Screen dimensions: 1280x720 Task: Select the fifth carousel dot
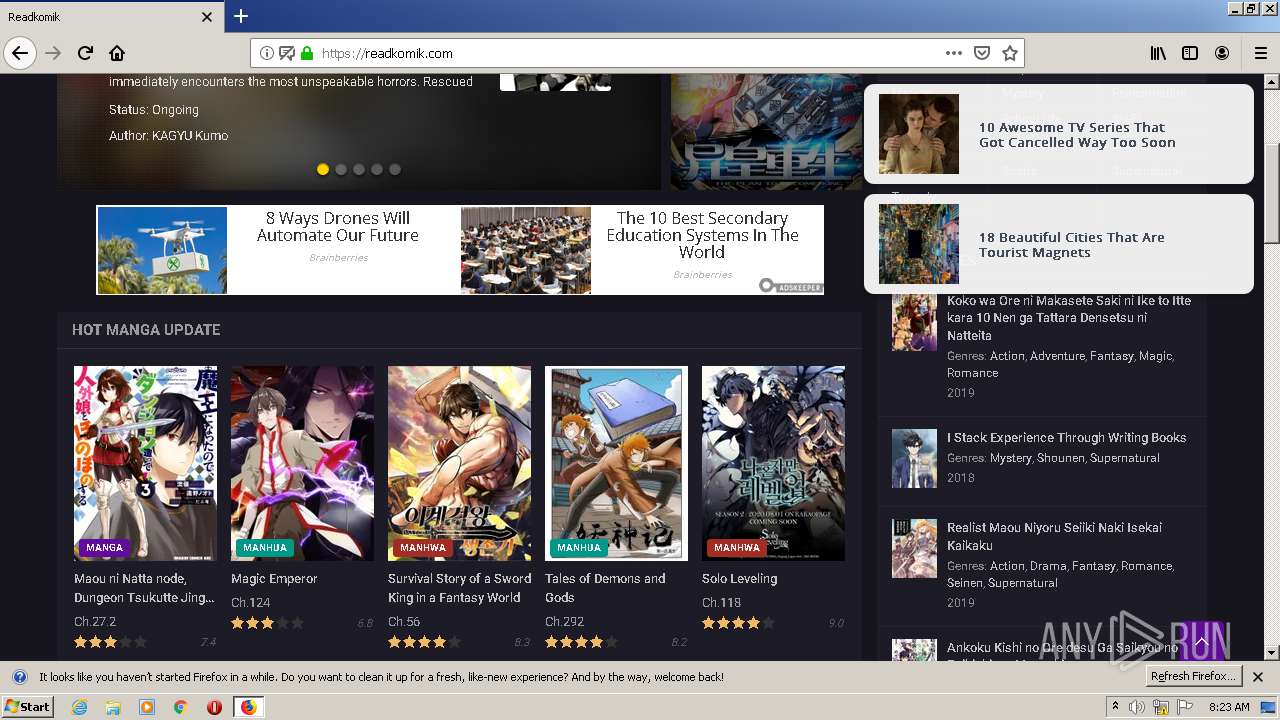[x=395, y=169]
